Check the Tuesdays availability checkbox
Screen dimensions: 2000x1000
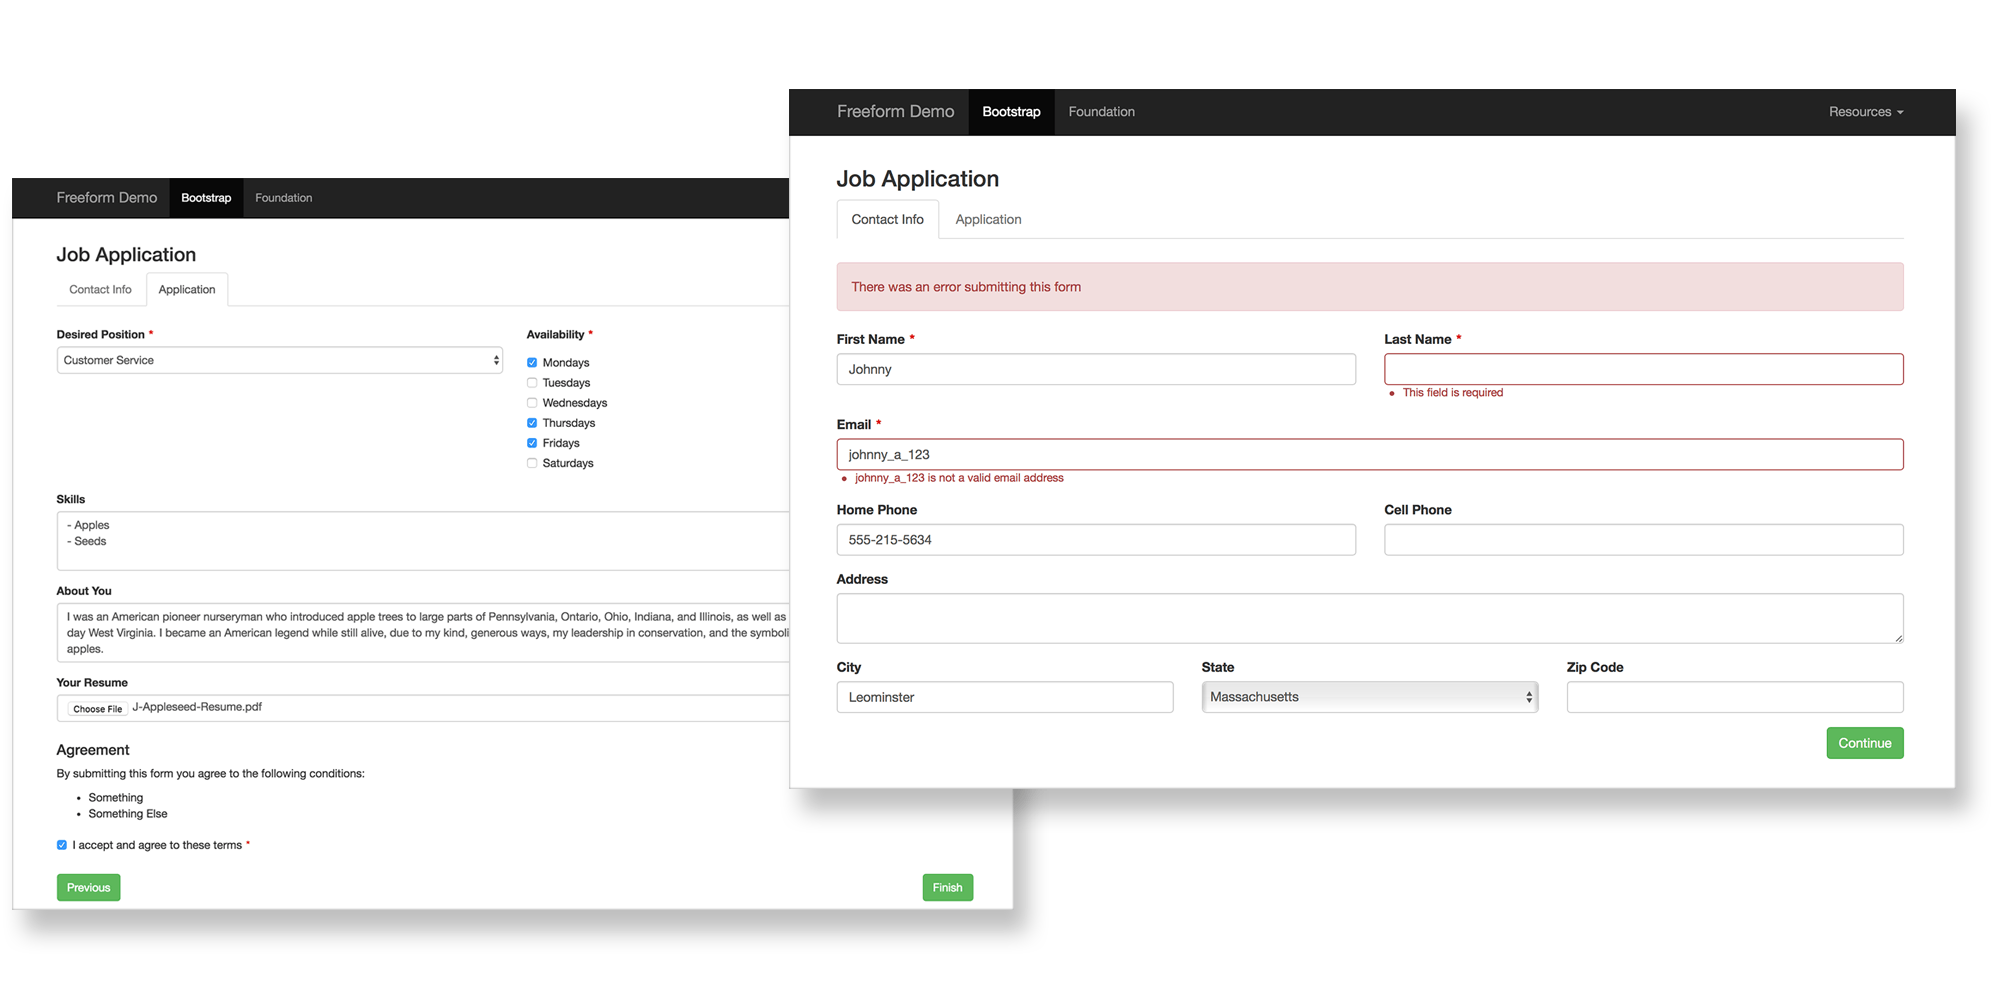click(x=532, y=383)
